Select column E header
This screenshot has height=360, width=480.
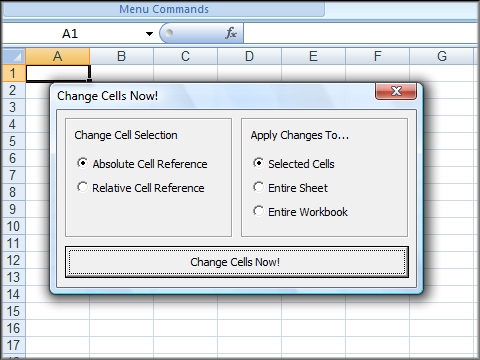coord(313,56)
